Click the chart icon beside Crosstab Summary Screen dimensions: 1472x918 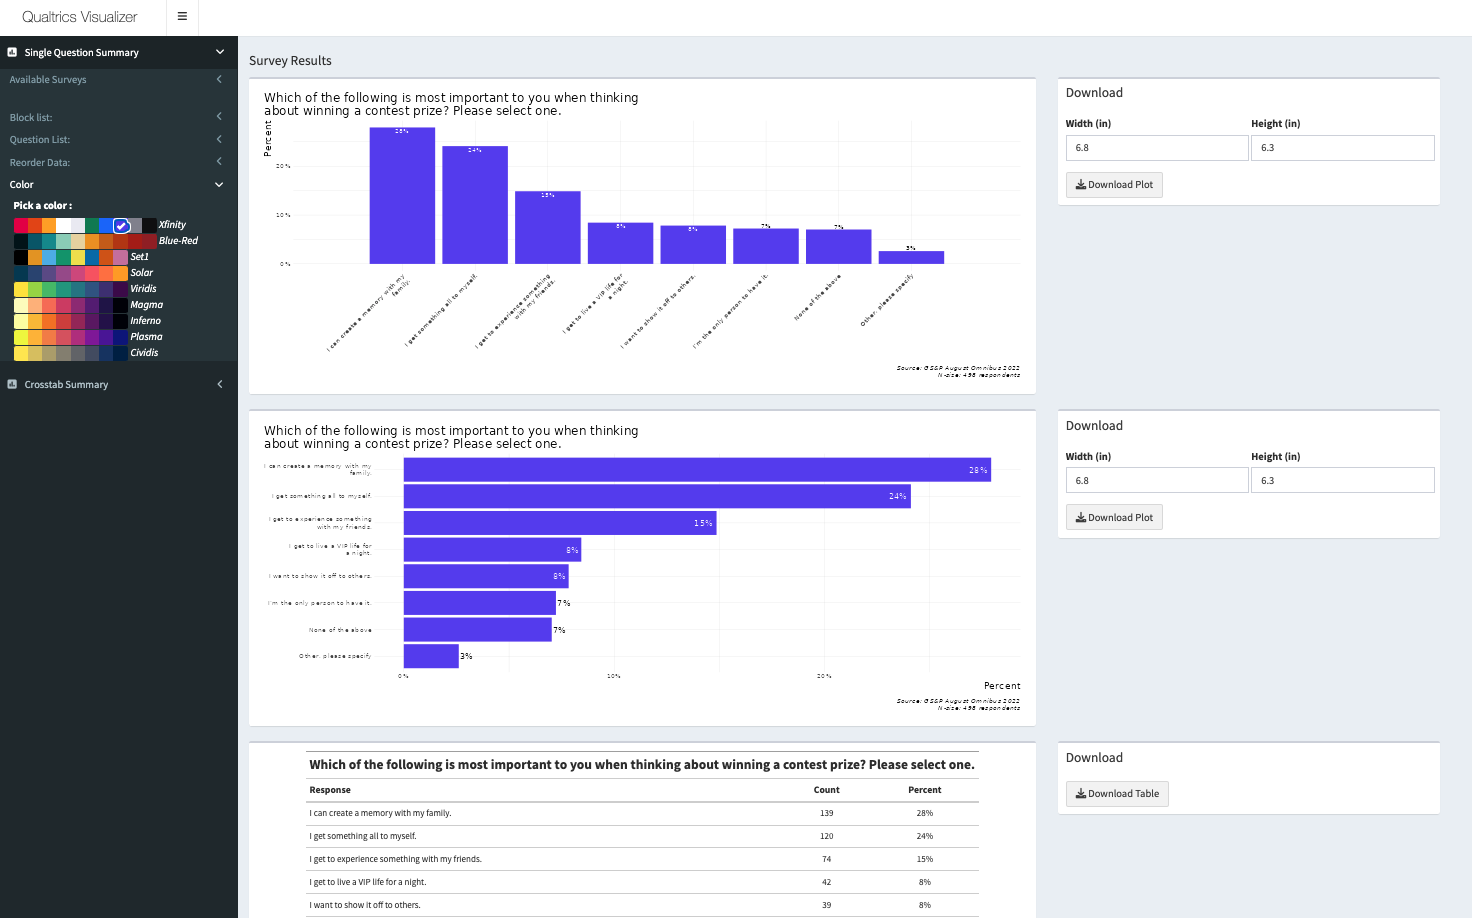[x=11, y=383]
